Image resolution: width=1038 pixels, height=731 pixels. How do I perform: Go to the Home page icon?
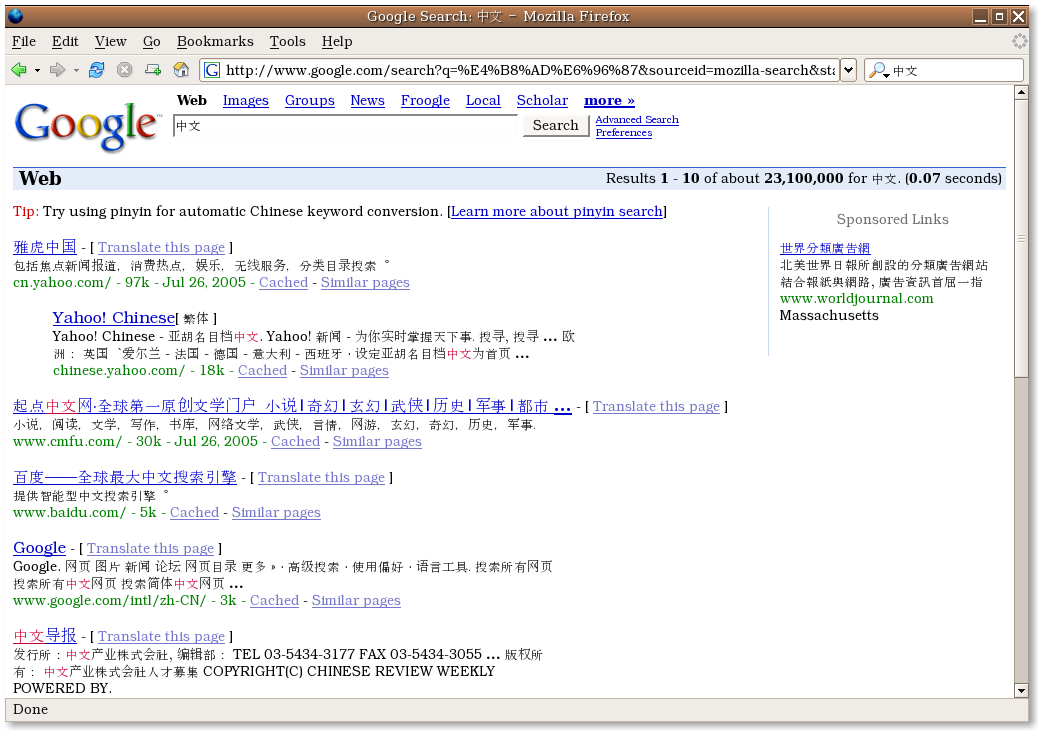pyautogui.click(x=181, y=70)
